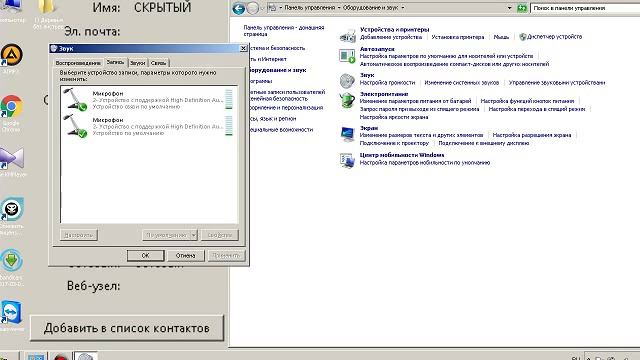This screenshot has height=360, width=640.
Task: Open the Display (Экран) monitor icon
Action: click(347, 134)
